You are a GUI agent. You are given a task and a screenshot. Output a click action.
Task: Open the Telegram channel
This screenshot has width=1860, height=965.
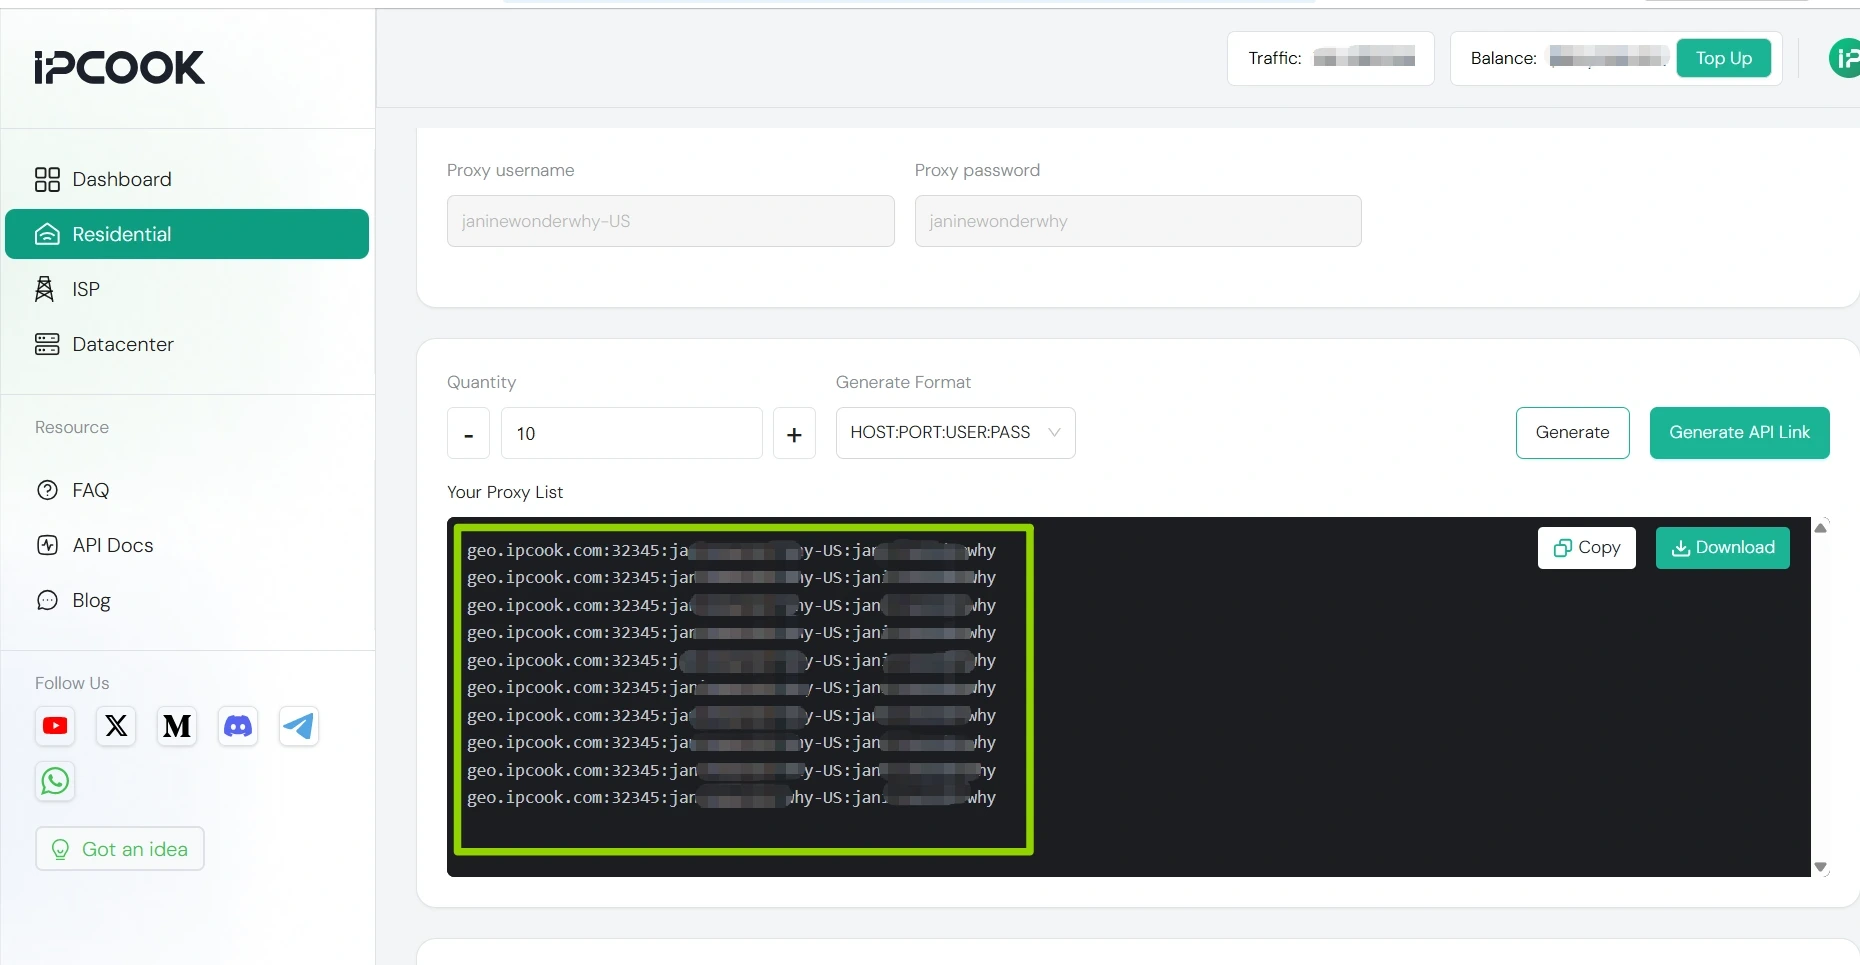coord(298,726)
